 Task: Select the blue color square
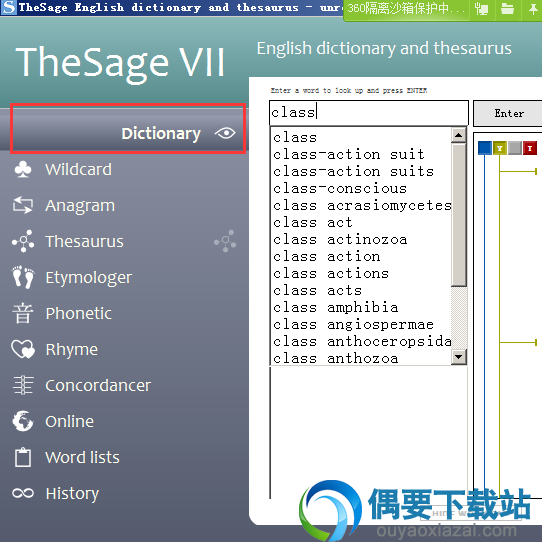click(x=484, y=148)
